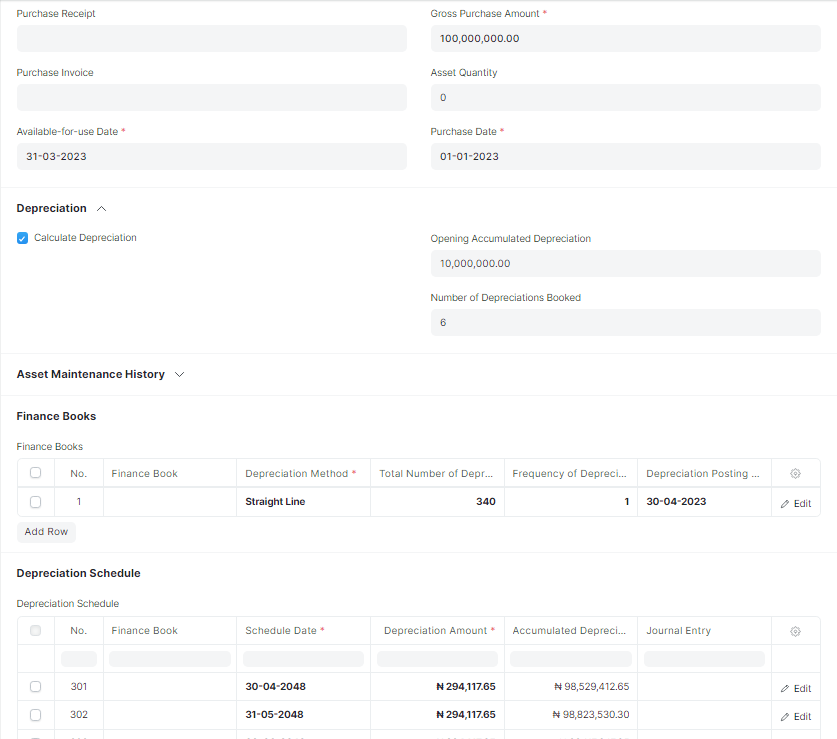Click the Purchase Receipt field
The width and height of the screenshot is (837, 739).
point(211,38)
